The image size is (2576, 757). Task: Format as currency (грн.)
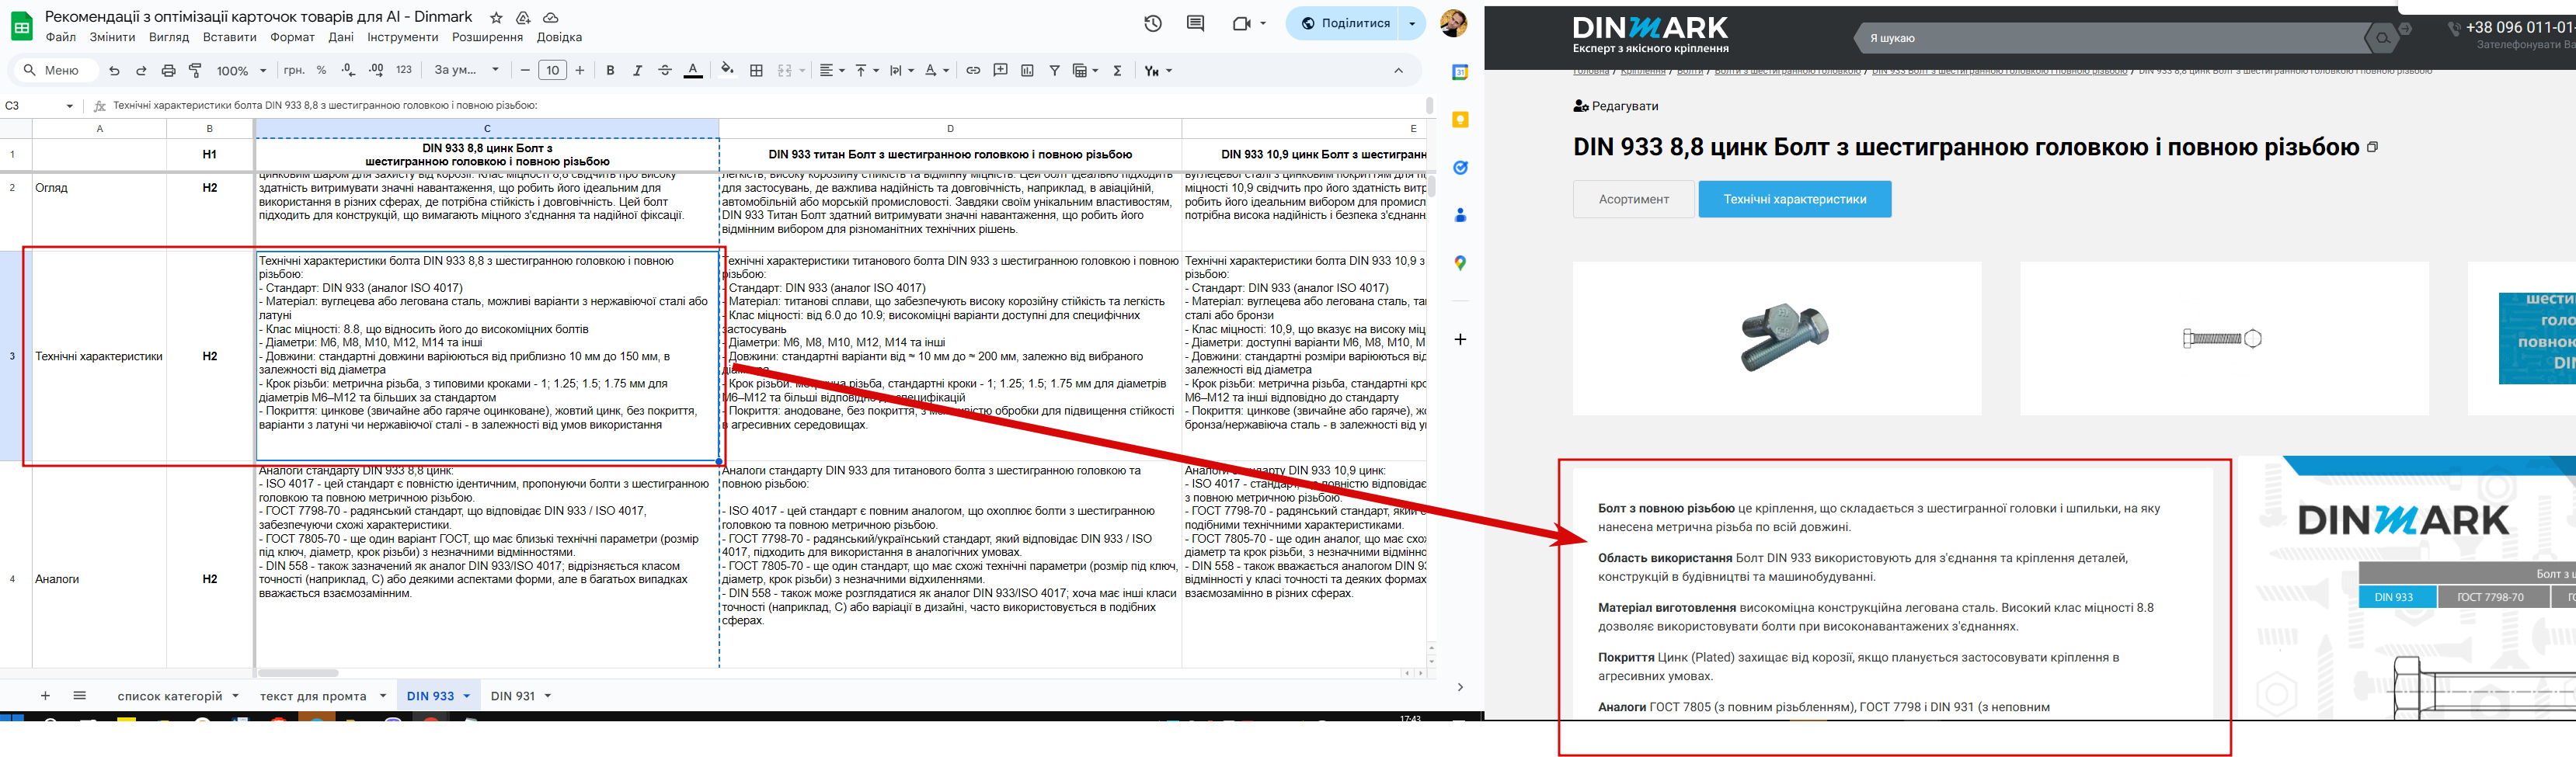coord(294,71)
